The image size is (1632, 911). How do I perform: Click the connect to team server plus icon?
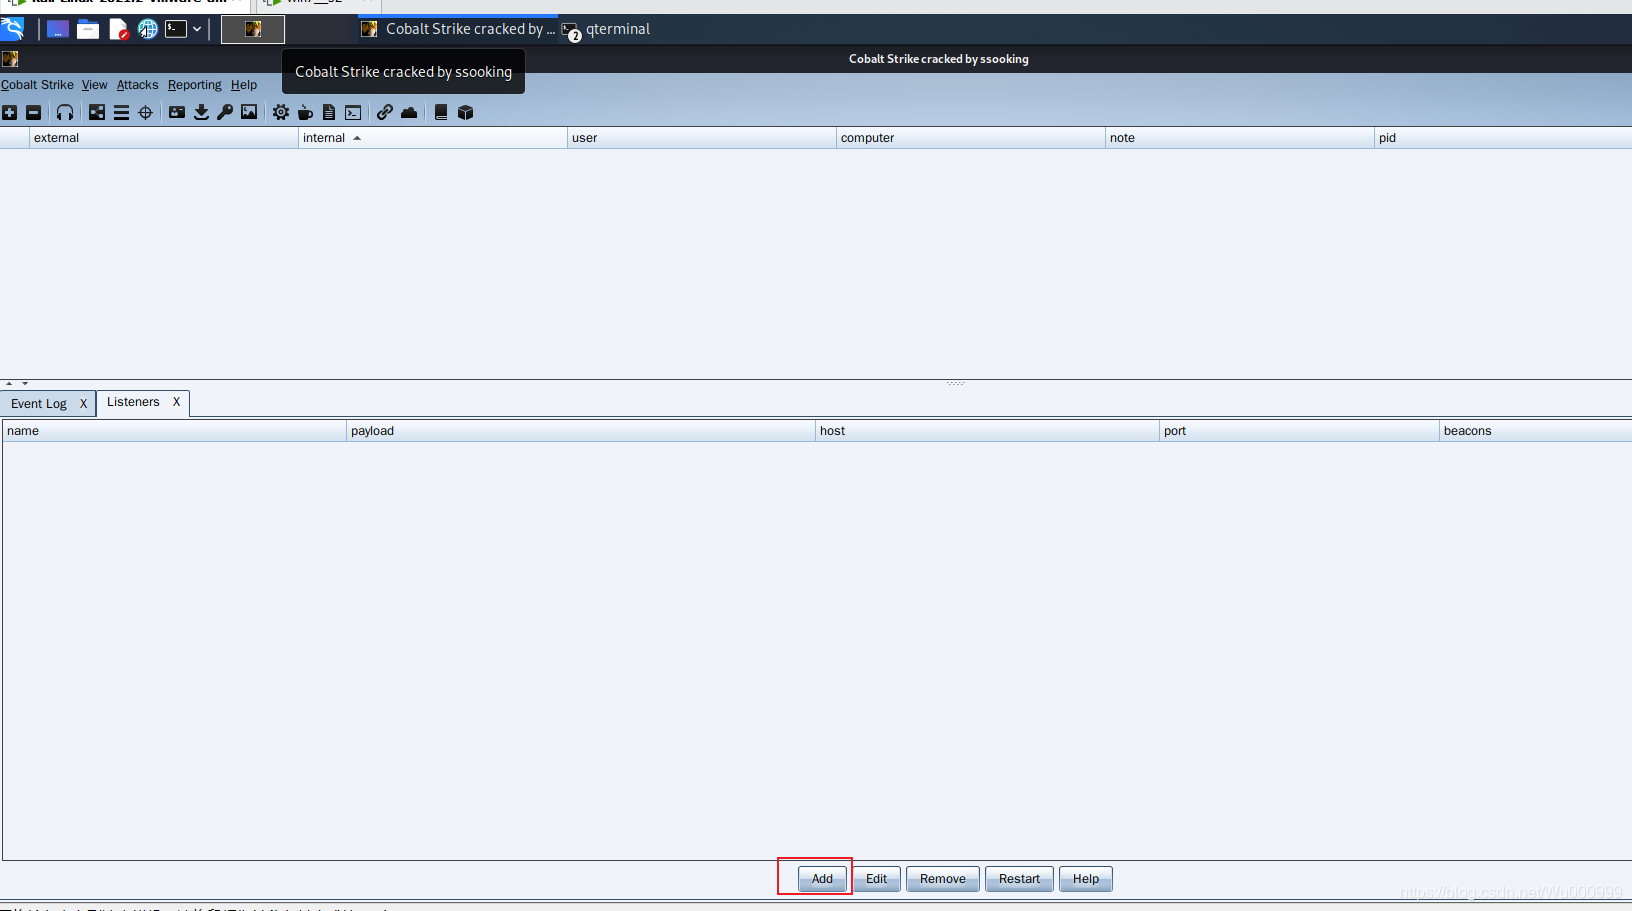point(9,113)
